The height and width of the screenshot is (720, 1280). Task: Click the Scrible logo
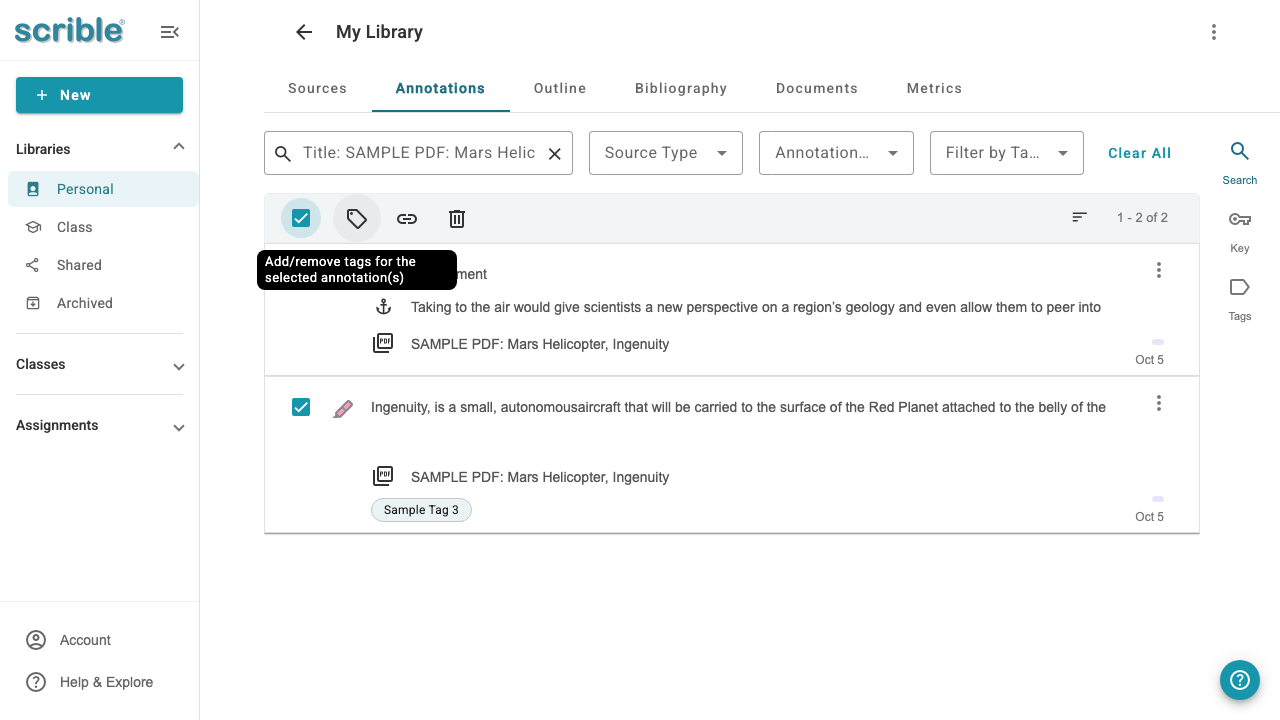69,30
